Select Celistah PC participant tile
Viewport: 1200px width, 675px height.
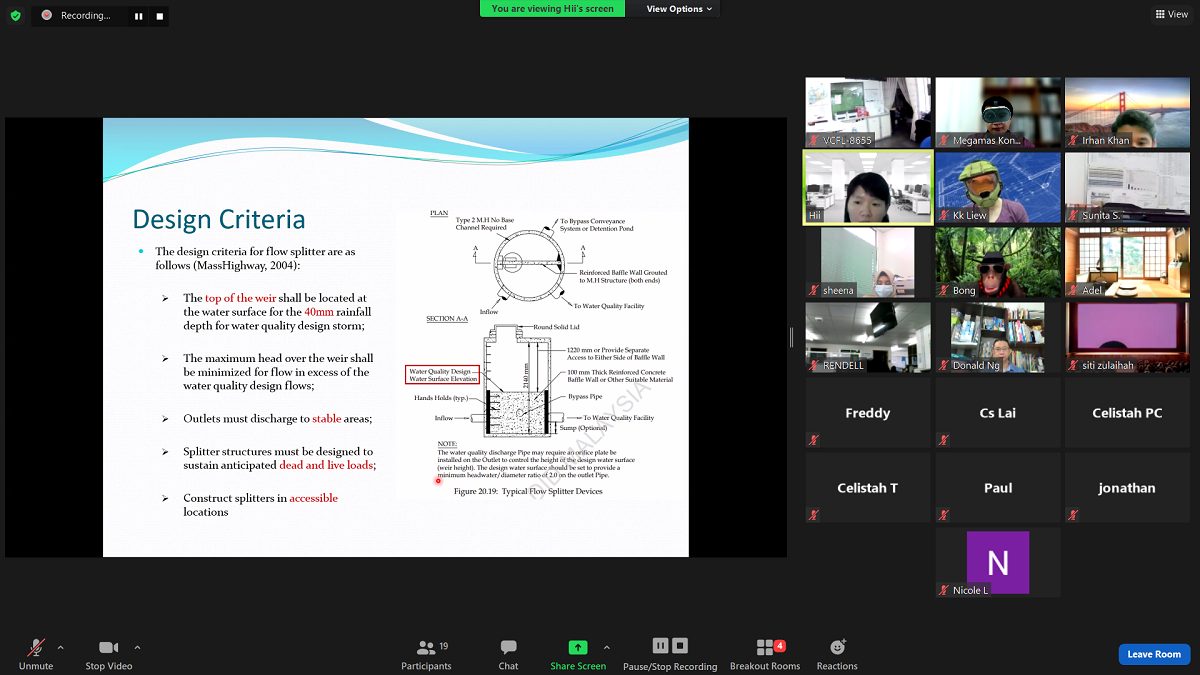point(1127,413)
